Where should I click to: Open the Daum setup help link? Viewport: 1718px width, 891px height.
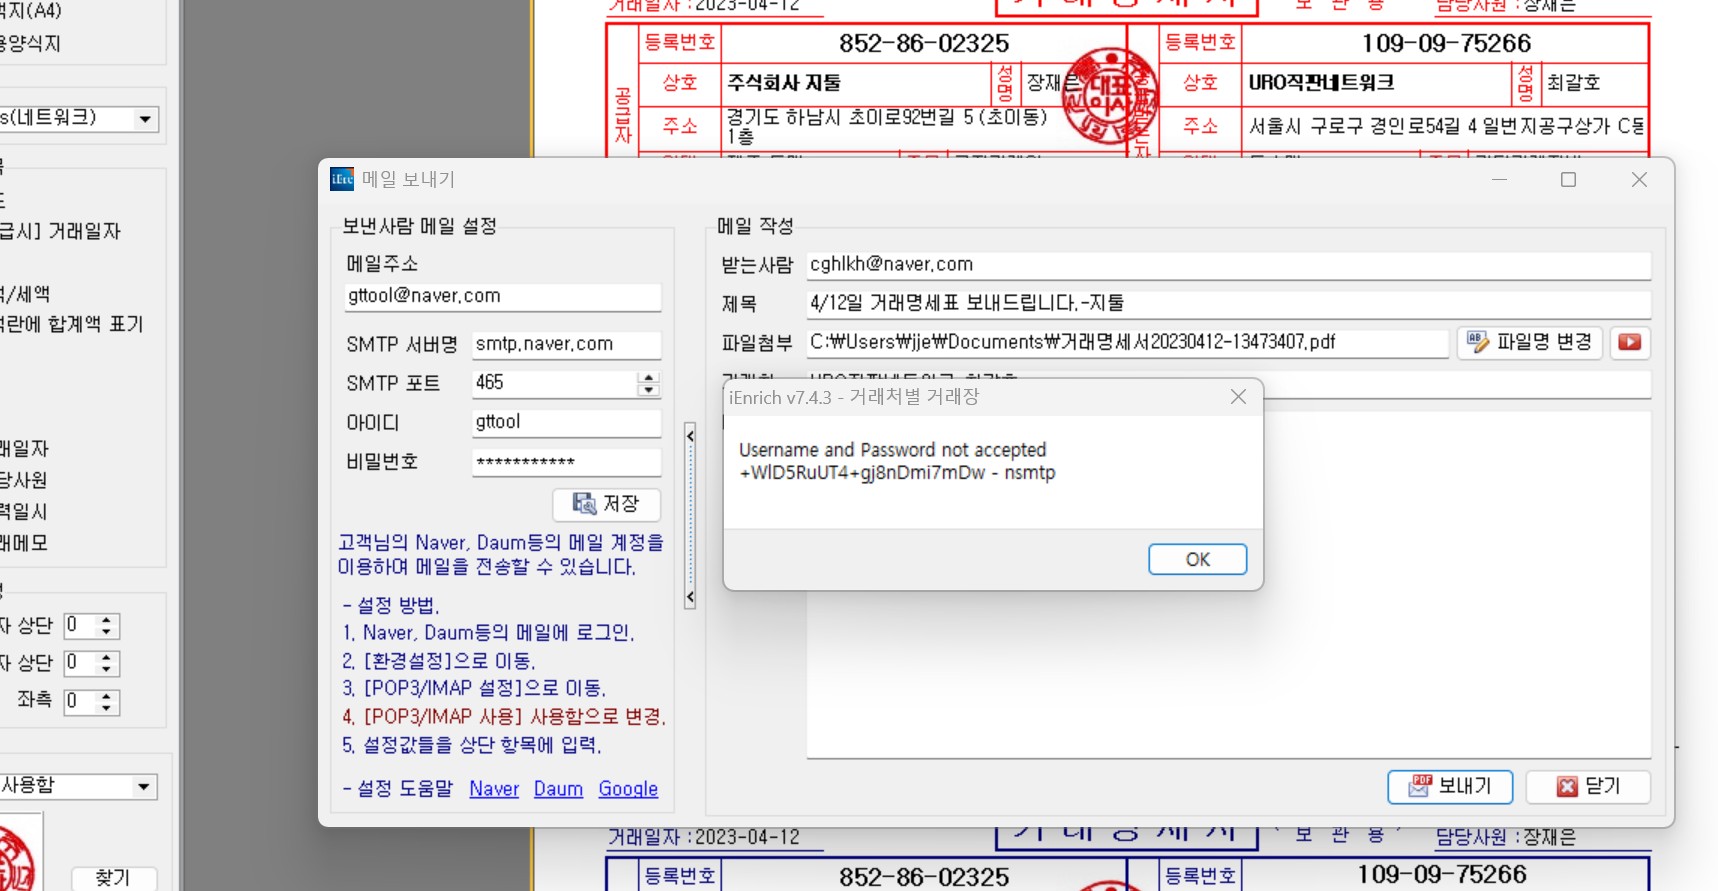pos(558,789)
